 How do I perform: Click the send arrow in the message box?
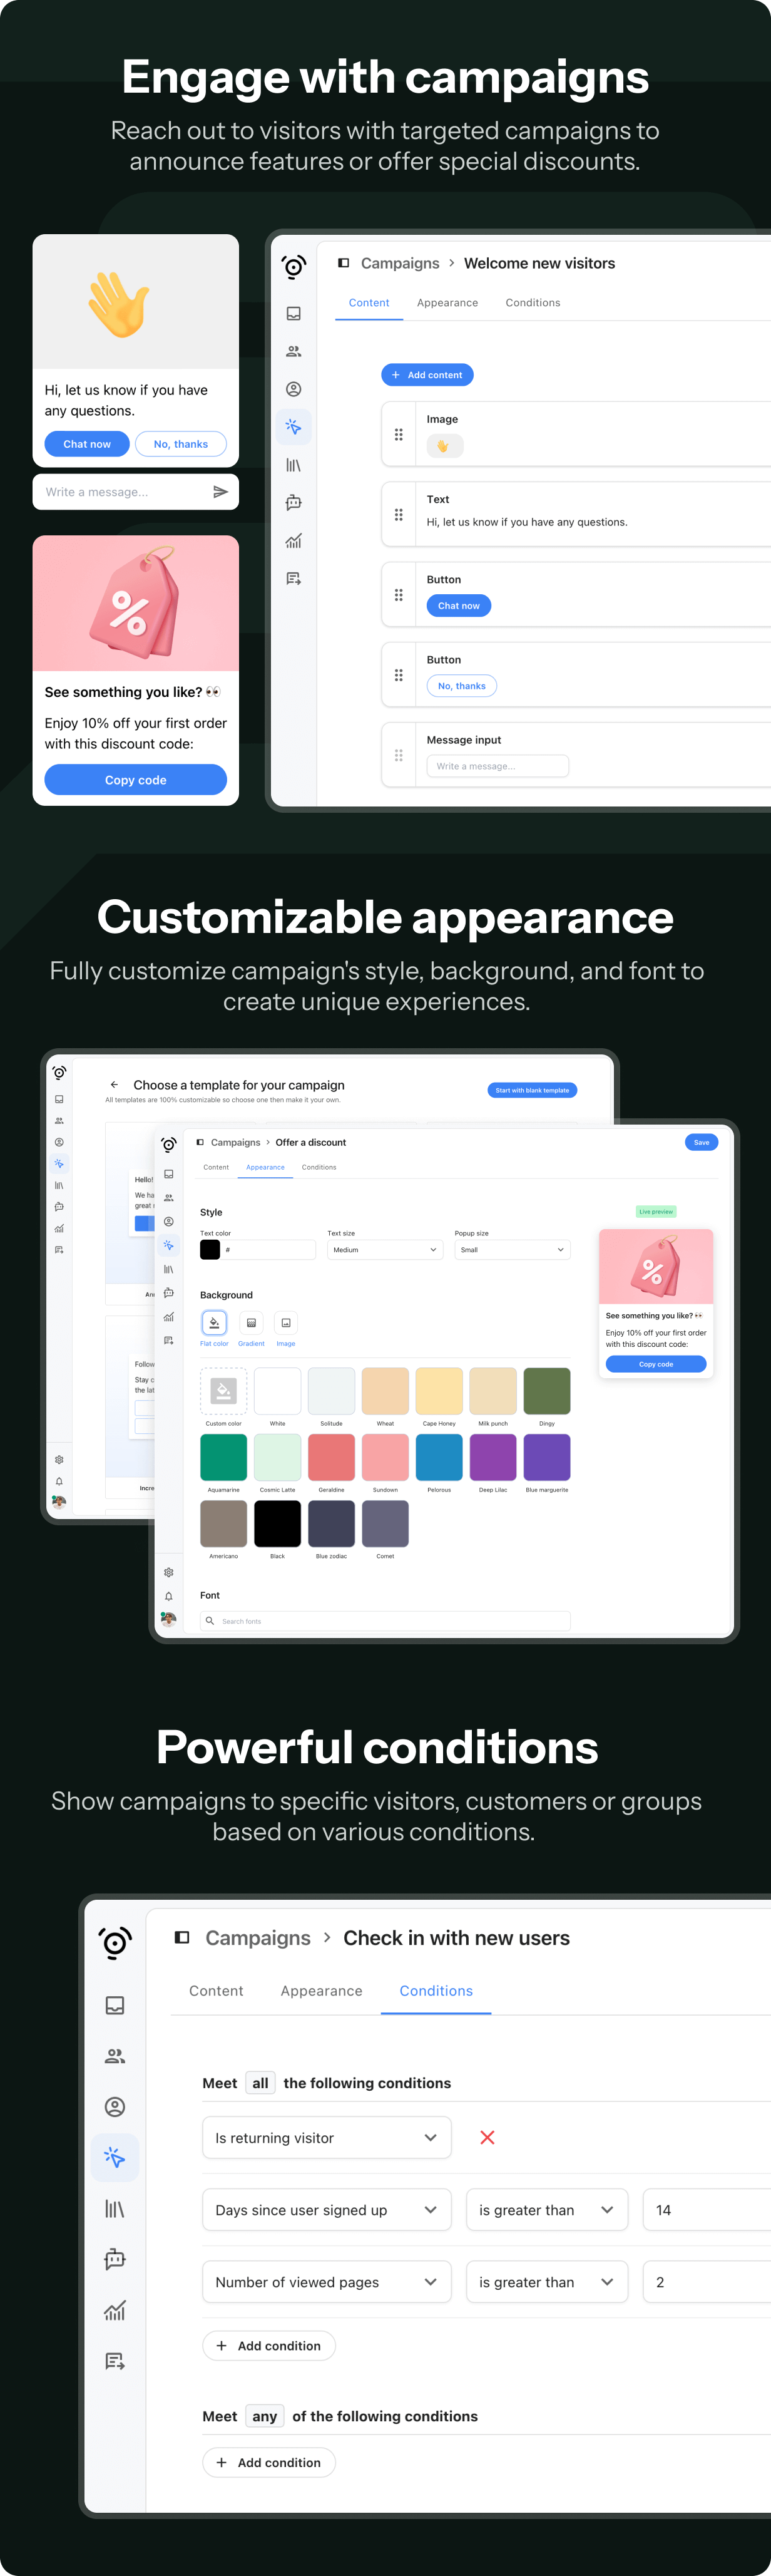(x=220, y=492)
